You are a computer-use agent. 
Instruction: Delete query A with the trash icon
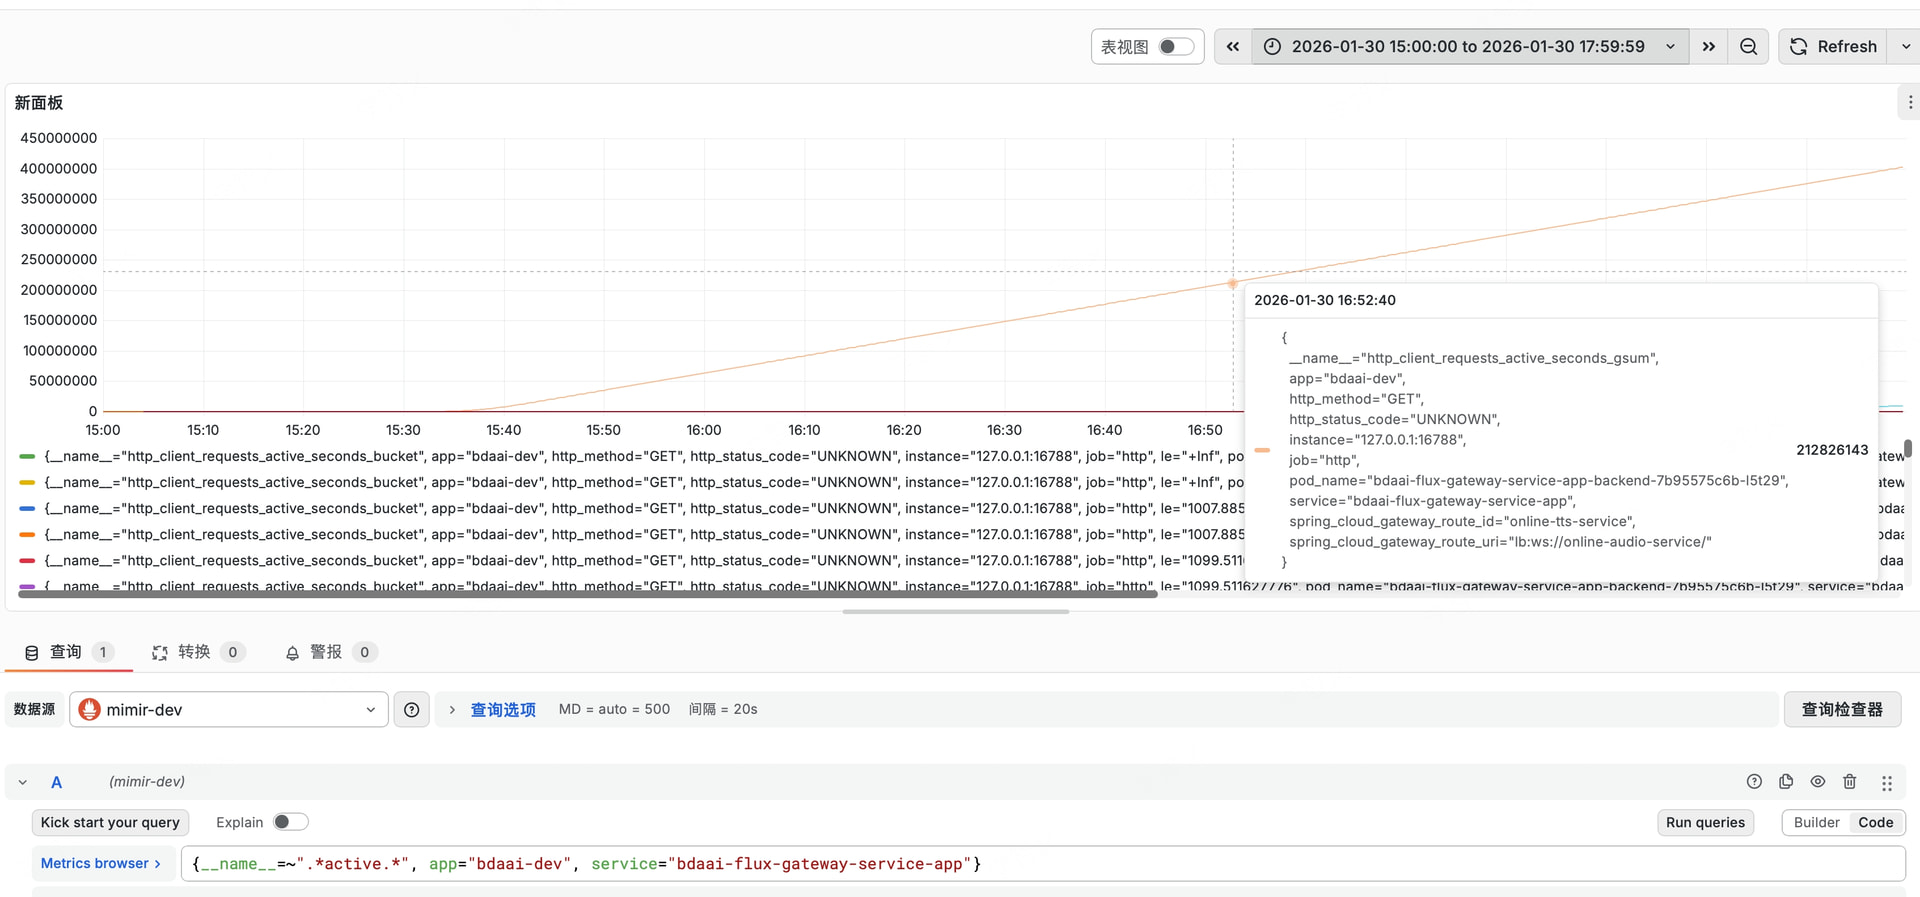click(x=1850, y=782)
